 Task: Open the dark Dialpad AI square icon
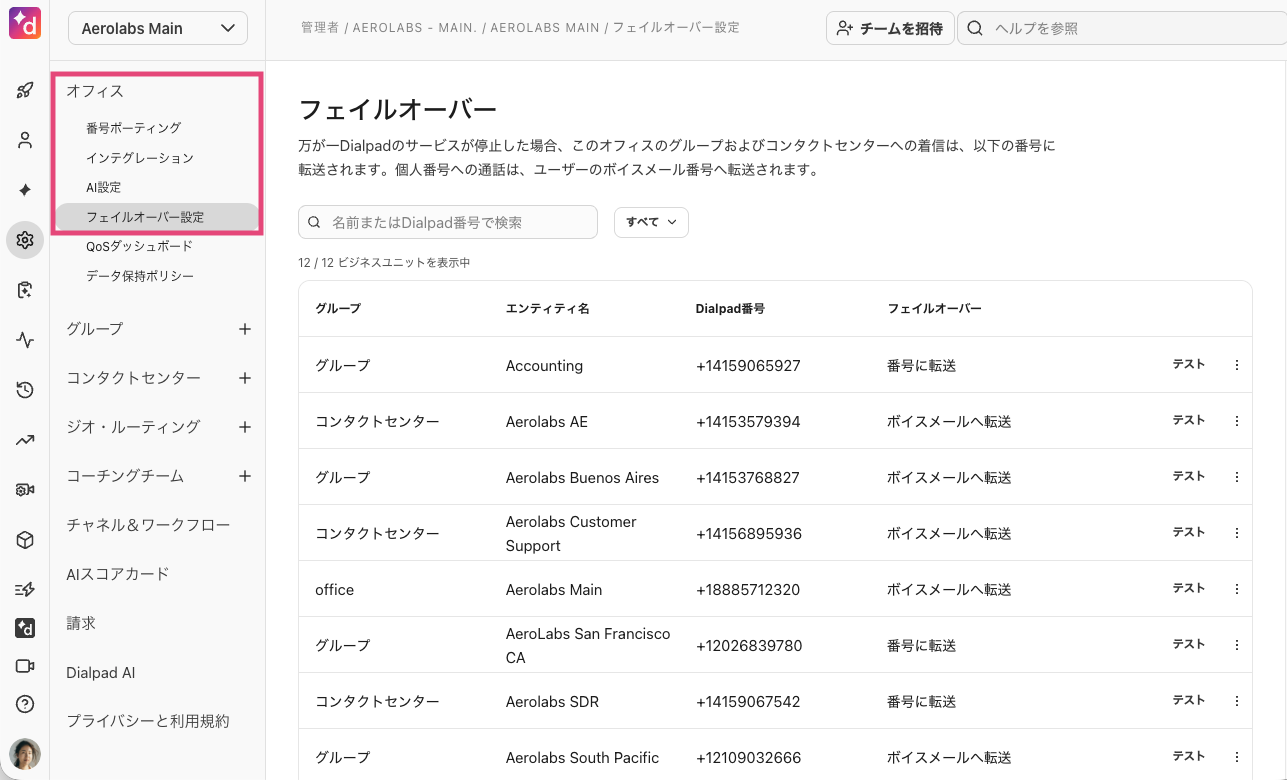click(25, 628)
